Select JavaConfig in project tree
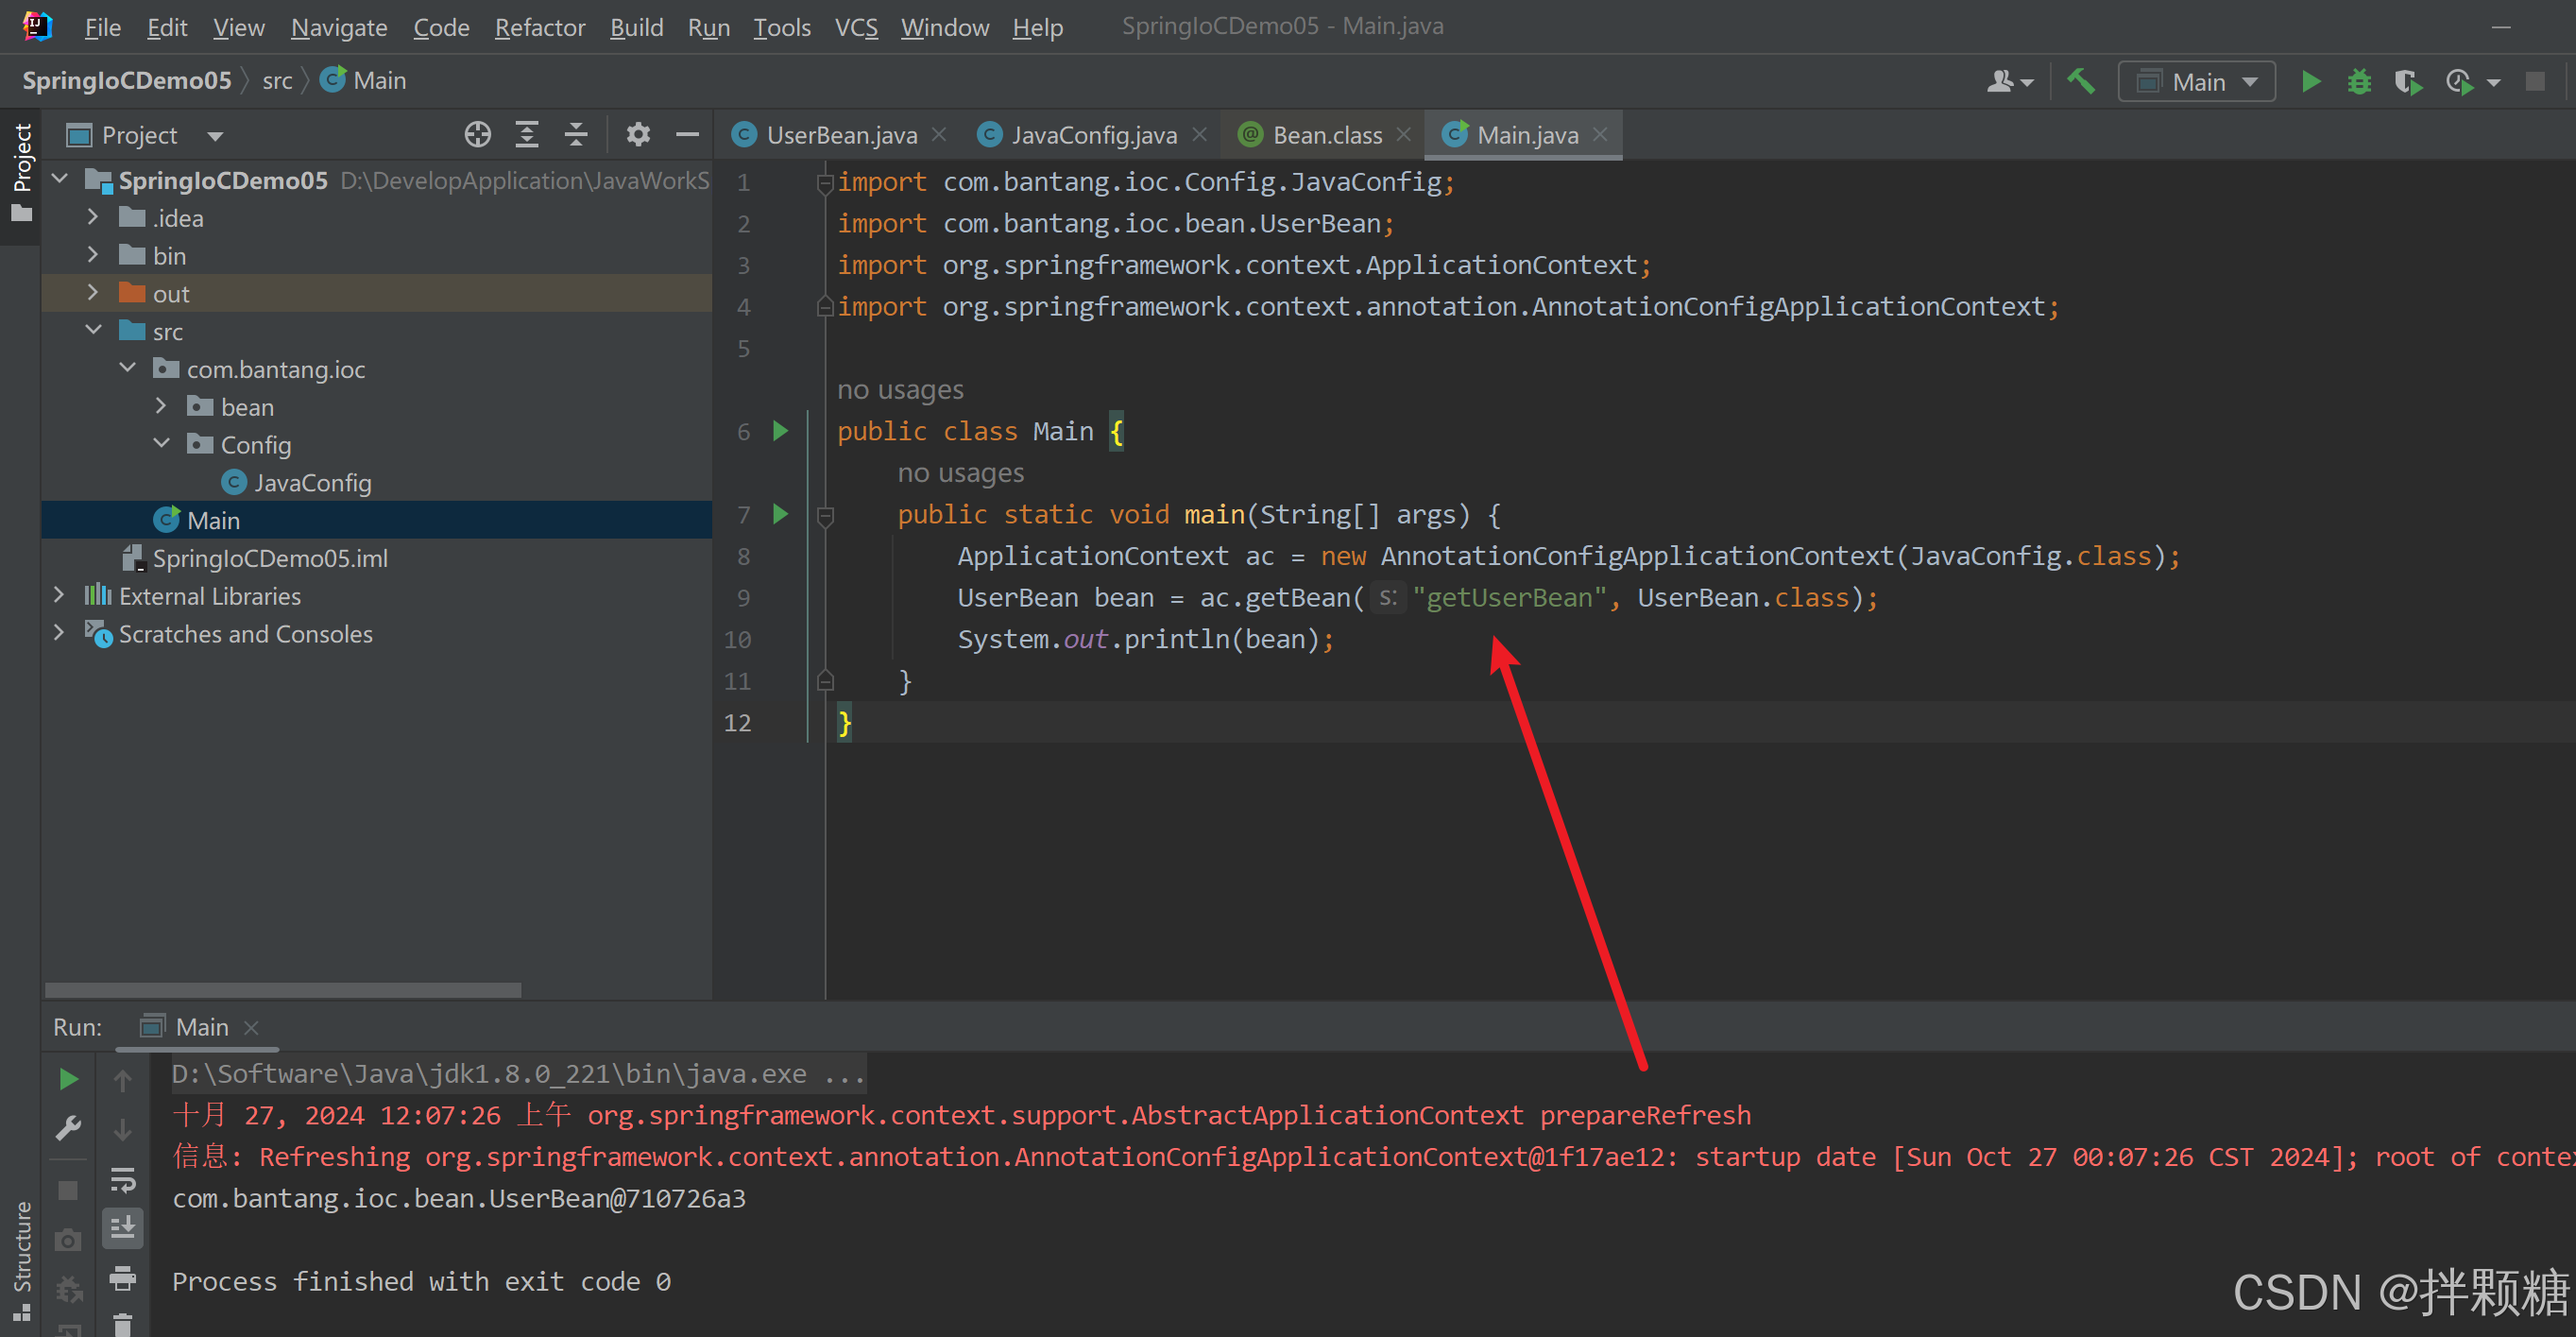This screenshot has width=2576, height=1337. (312, 483)
